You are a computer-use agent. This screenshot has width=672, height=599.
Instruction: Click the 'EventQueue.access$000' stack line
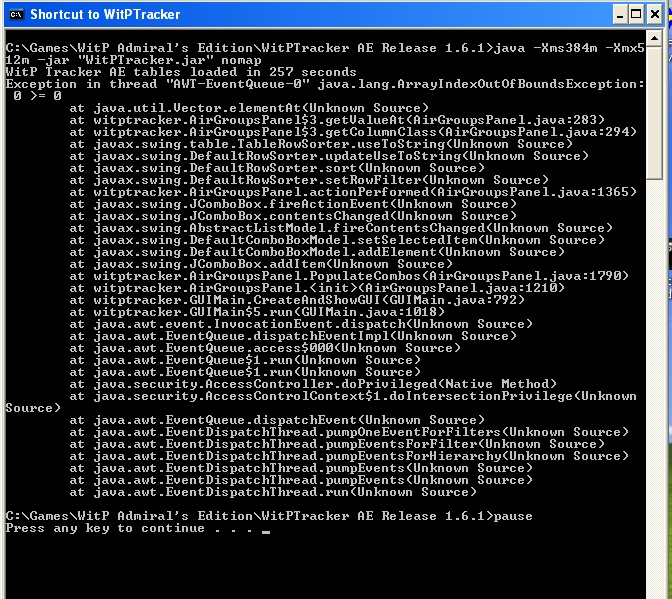265,348
